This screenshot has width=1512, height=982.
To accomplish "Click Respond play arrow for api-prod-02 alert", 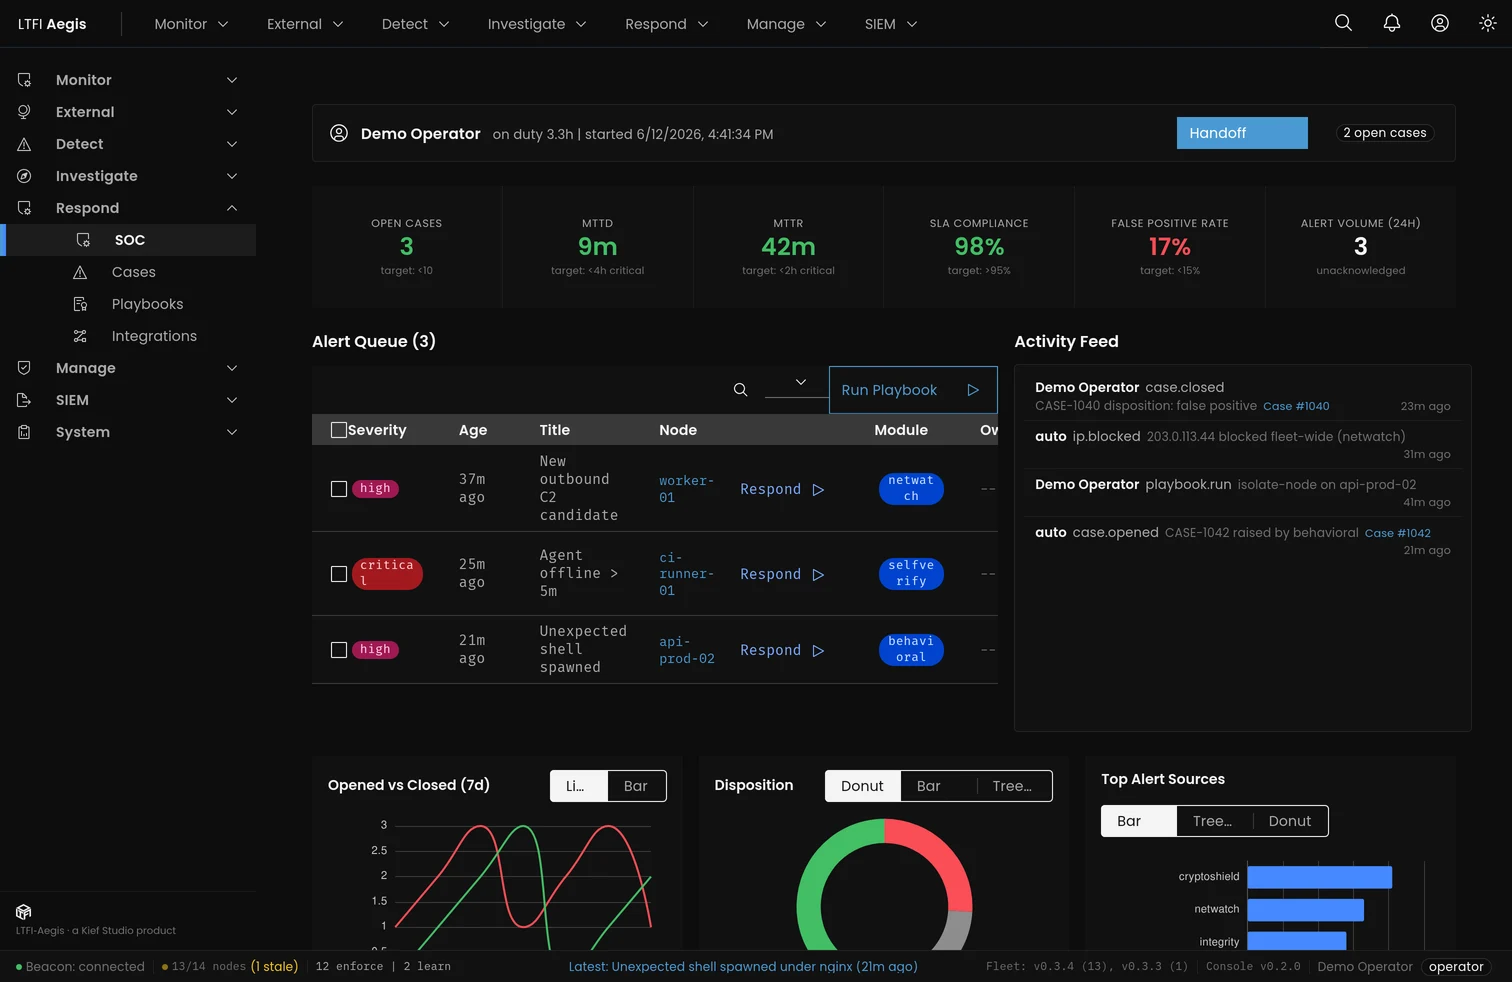I will [x=818, y=650].
